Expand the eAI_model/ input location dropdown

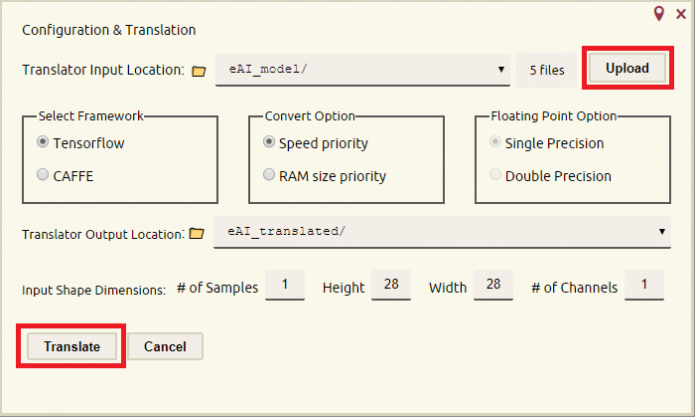coord(363,70)
